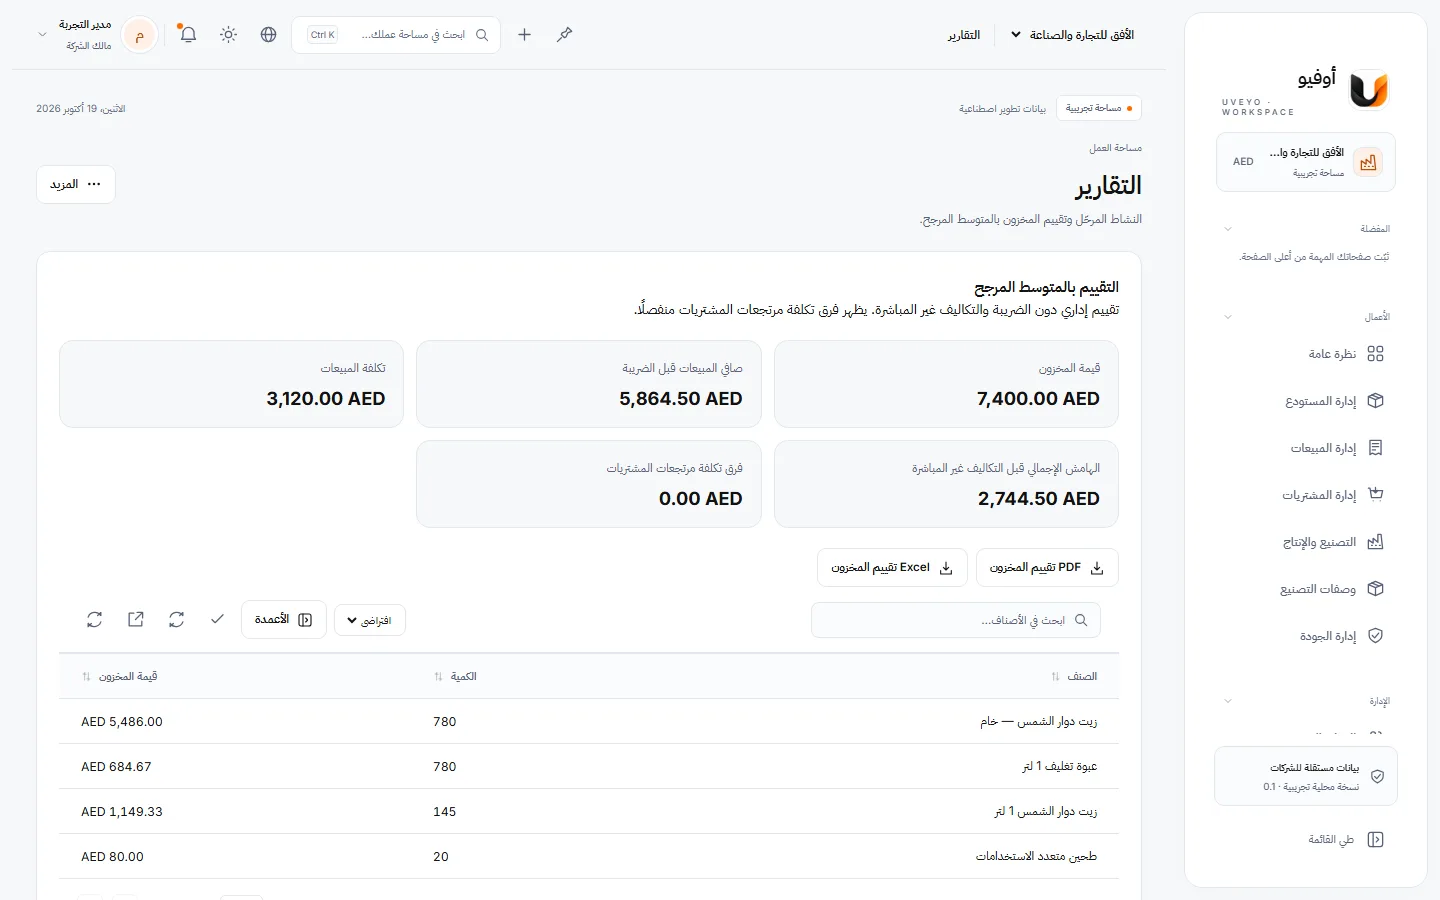
Task: Click the بيانات مستقلة للشركات info card
Action: click(1306, 776)
